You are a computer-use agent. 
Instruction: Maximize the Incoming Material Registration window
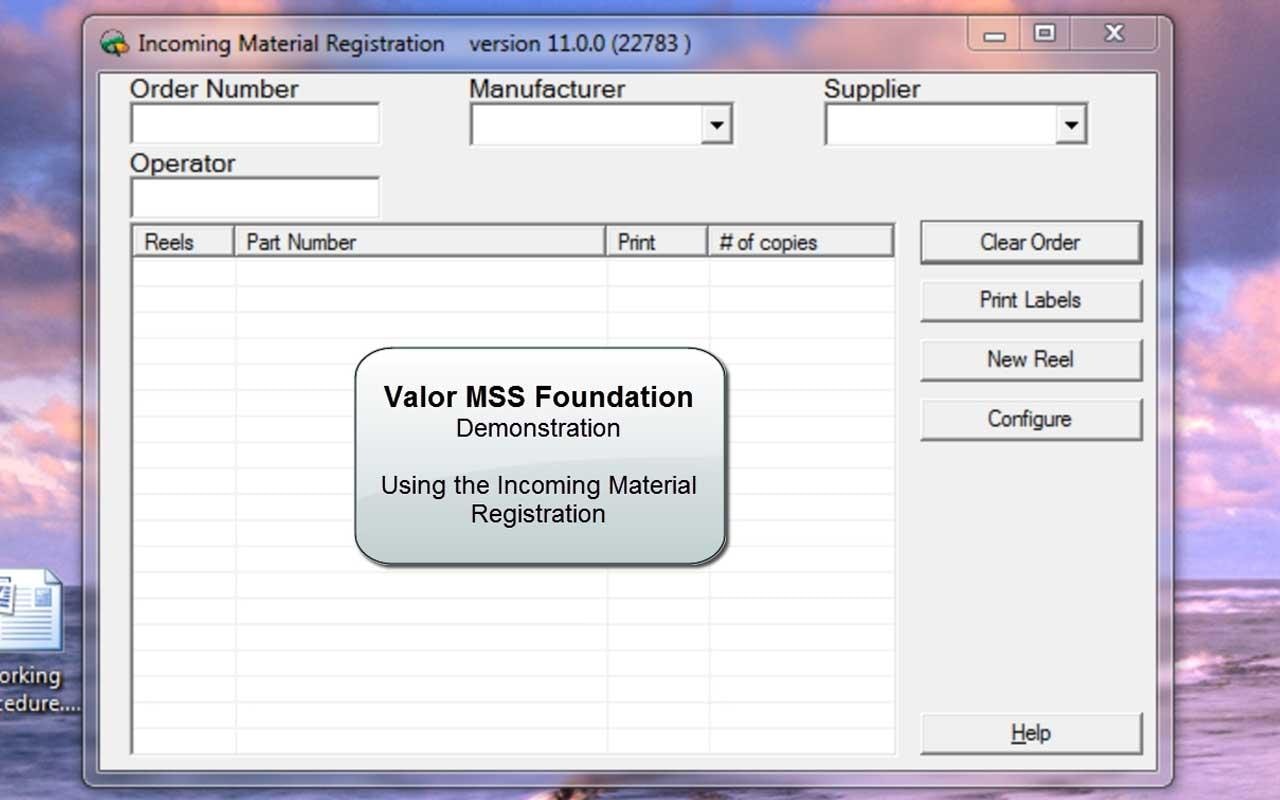coord(1044,35)
